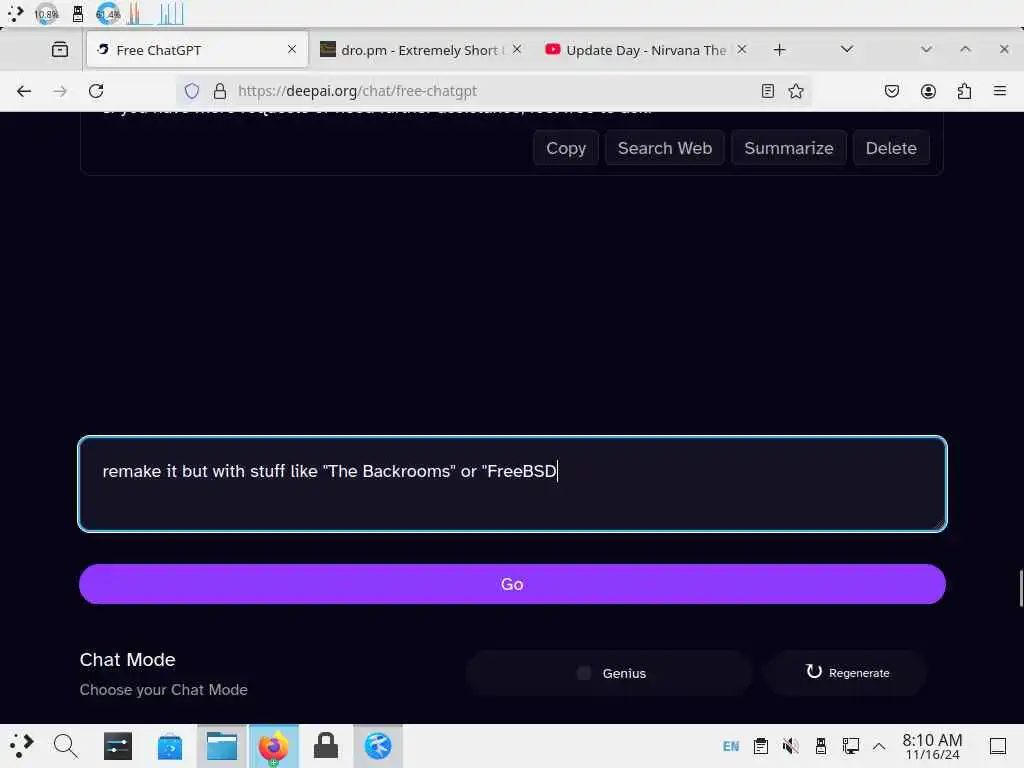This screenshot has width=1024, height=768.
Task: Open the taskbar search magnifier
Action: coord(65,746)
